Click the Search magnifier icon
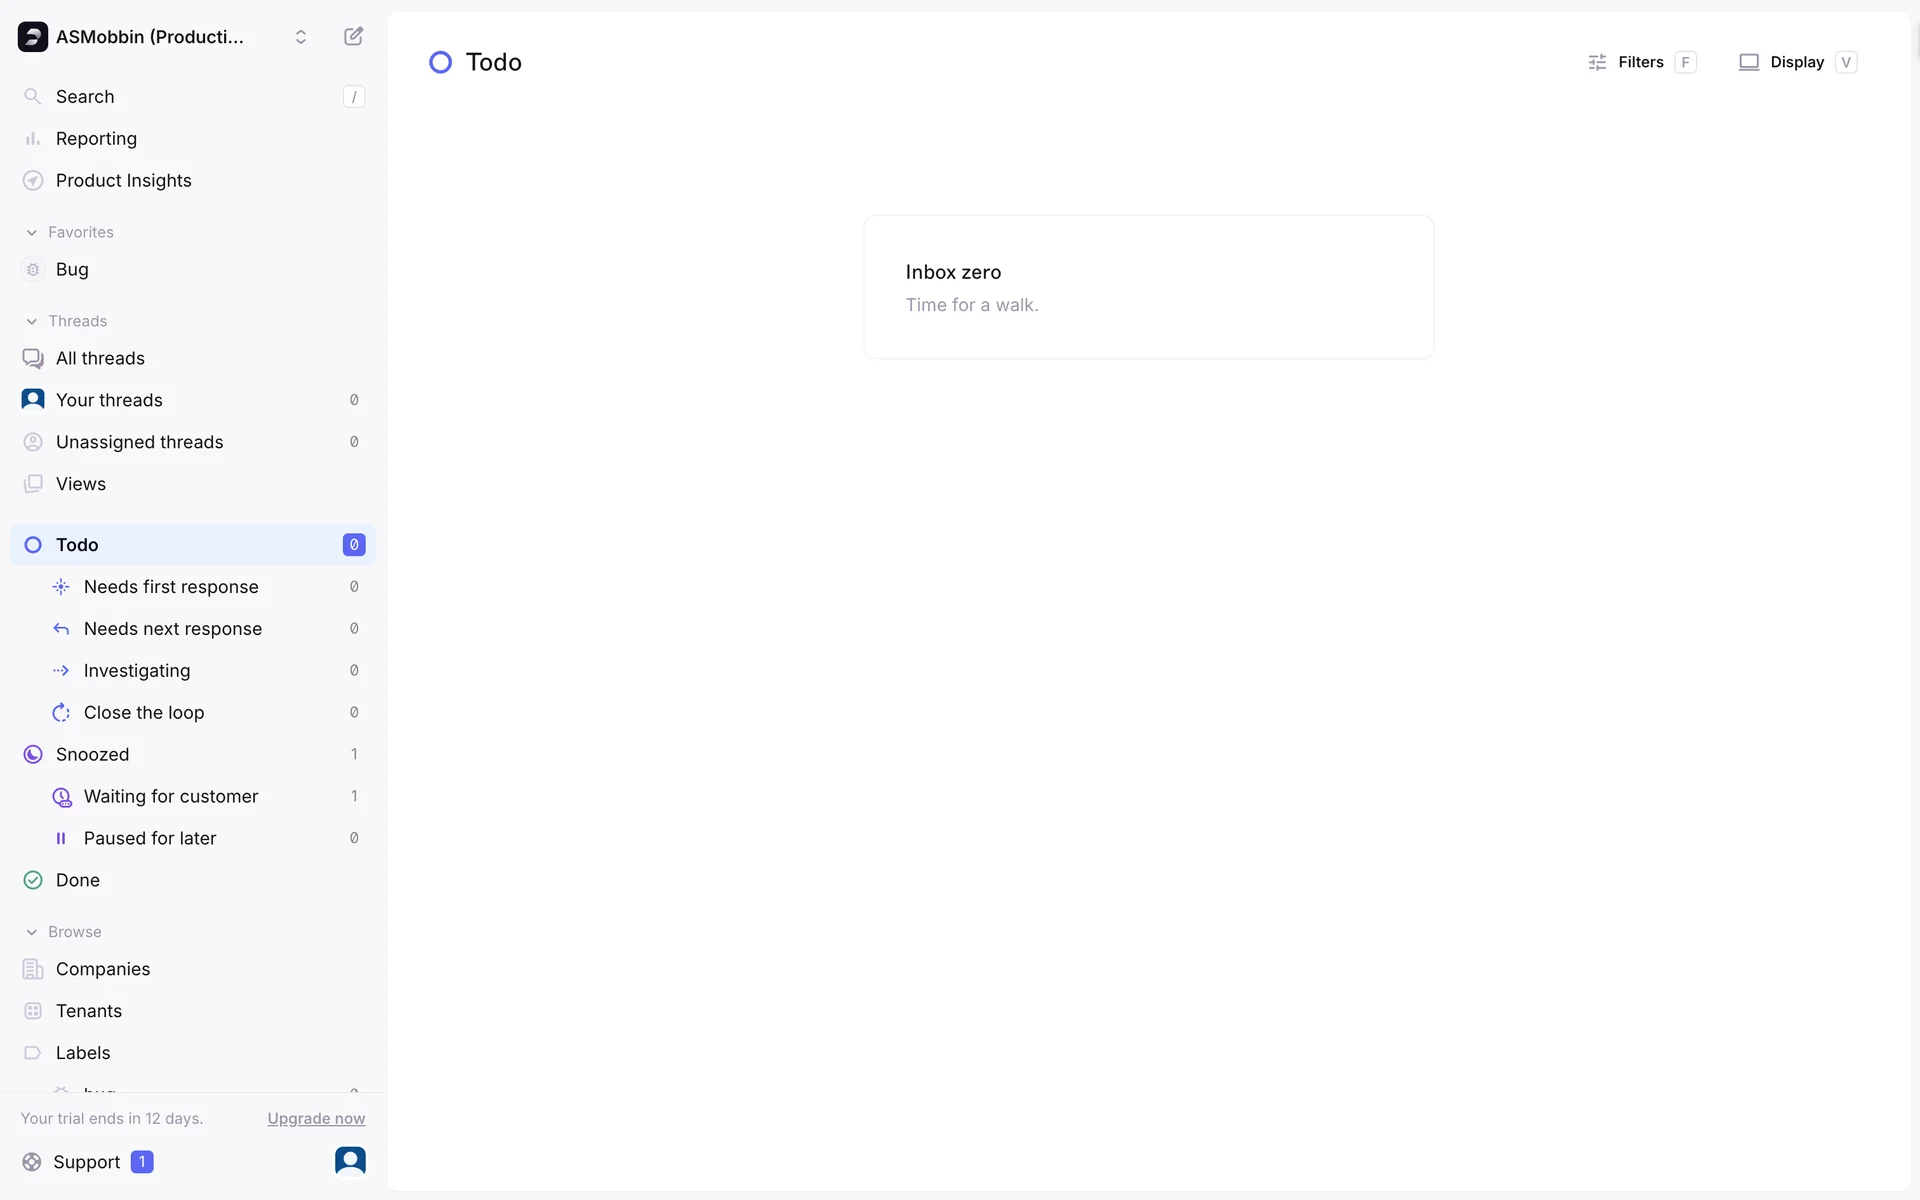Screen dimensions: 1920x1200 [33, 96]
